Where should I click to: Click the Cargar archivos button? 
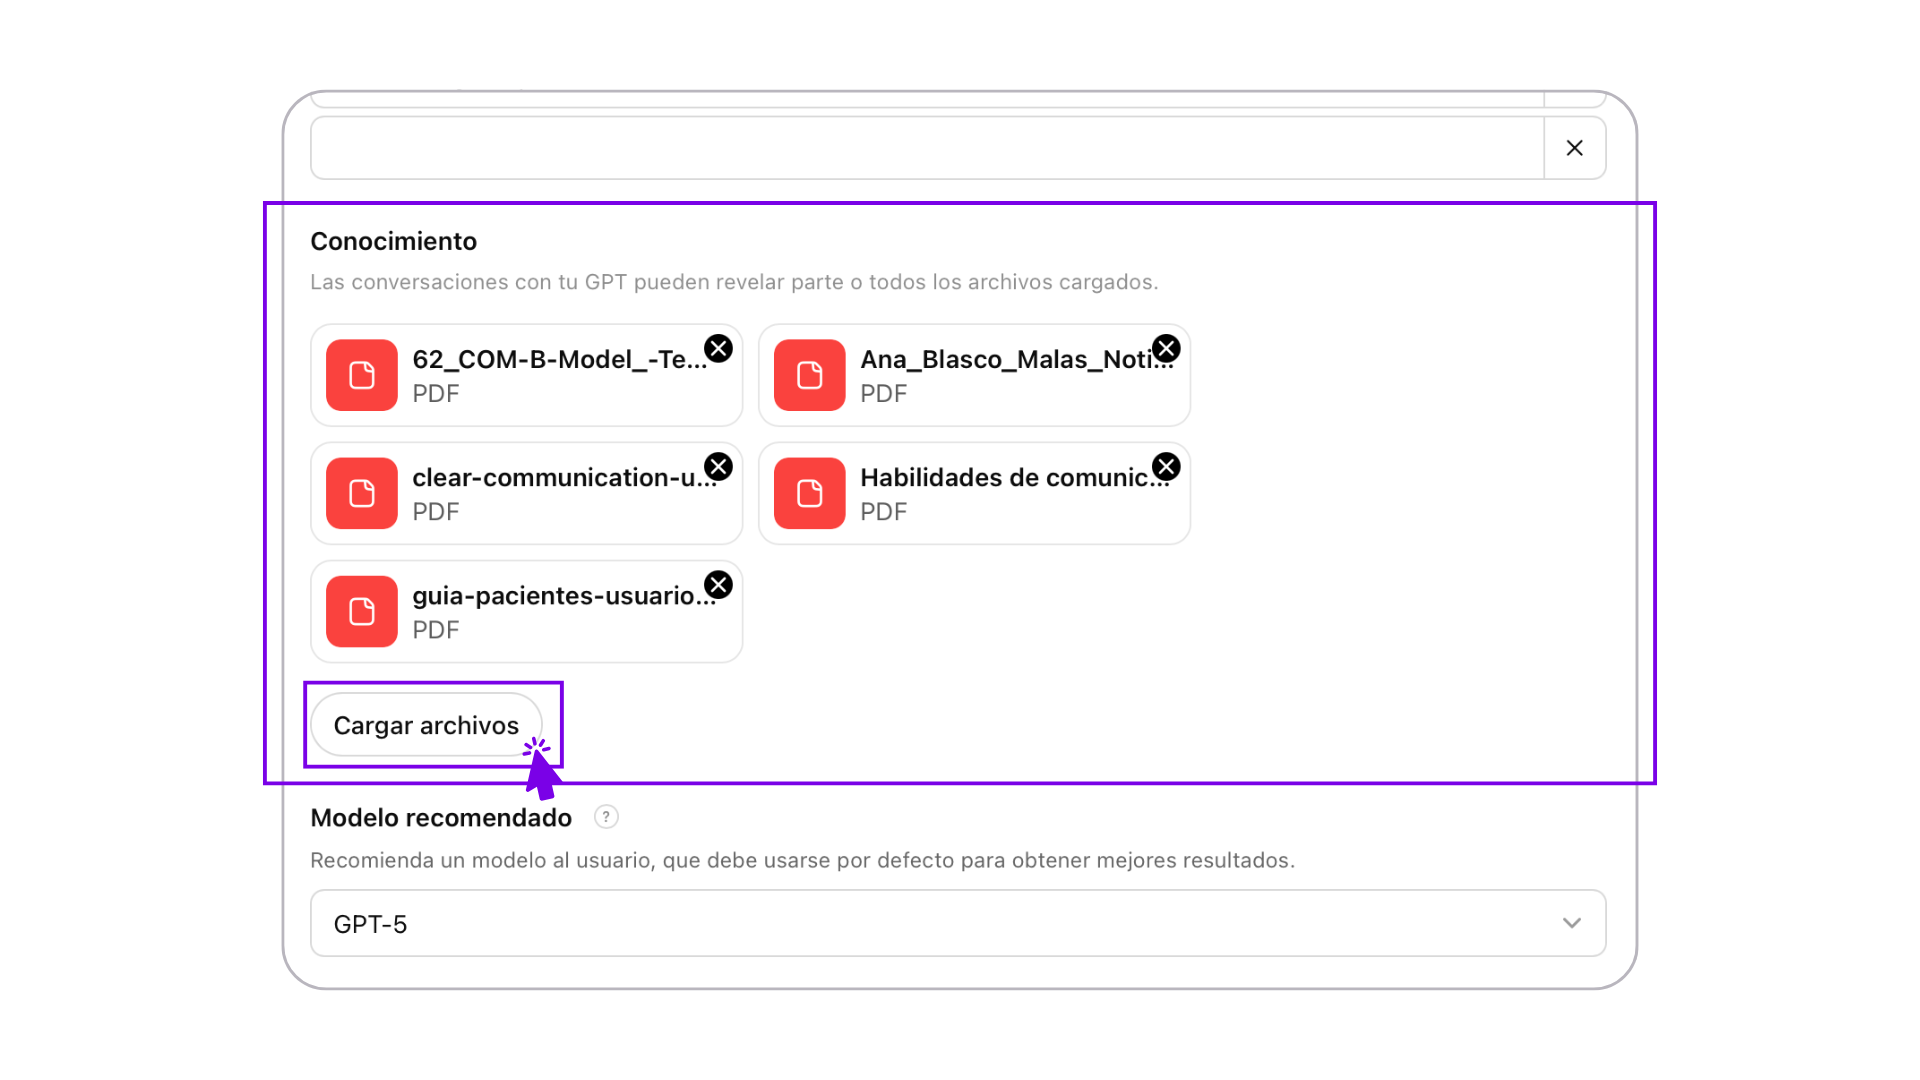(426, 725)
